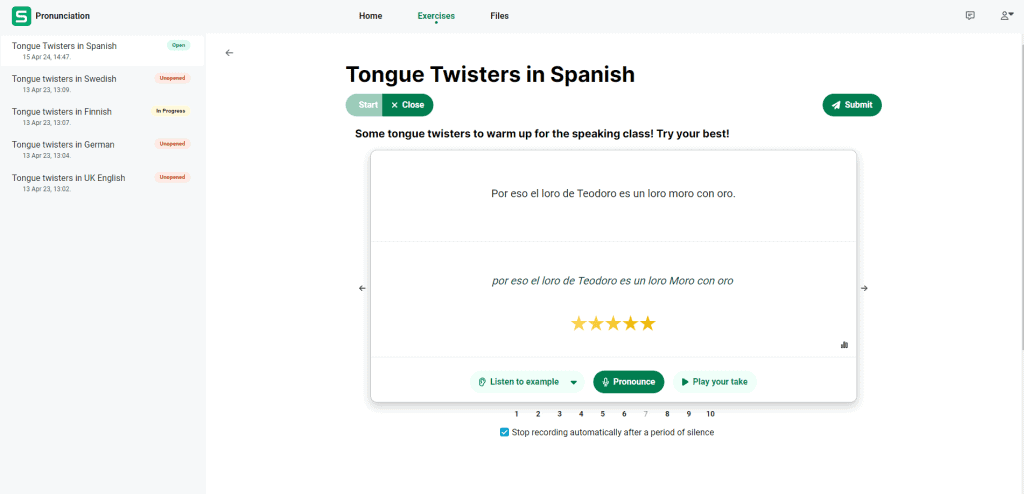Open the score statistics bar chart icon

pyautogui.click(x=844, y=345)
